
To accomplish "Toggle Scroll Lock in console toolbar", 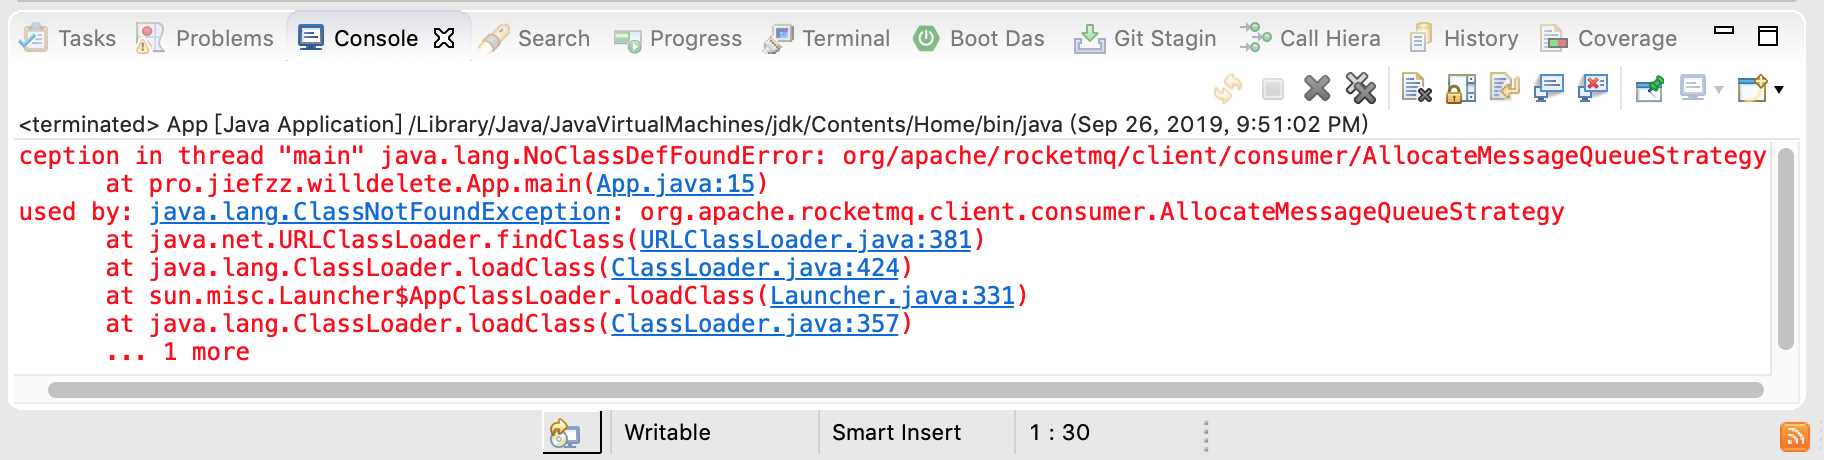I will coord(1461,88).
